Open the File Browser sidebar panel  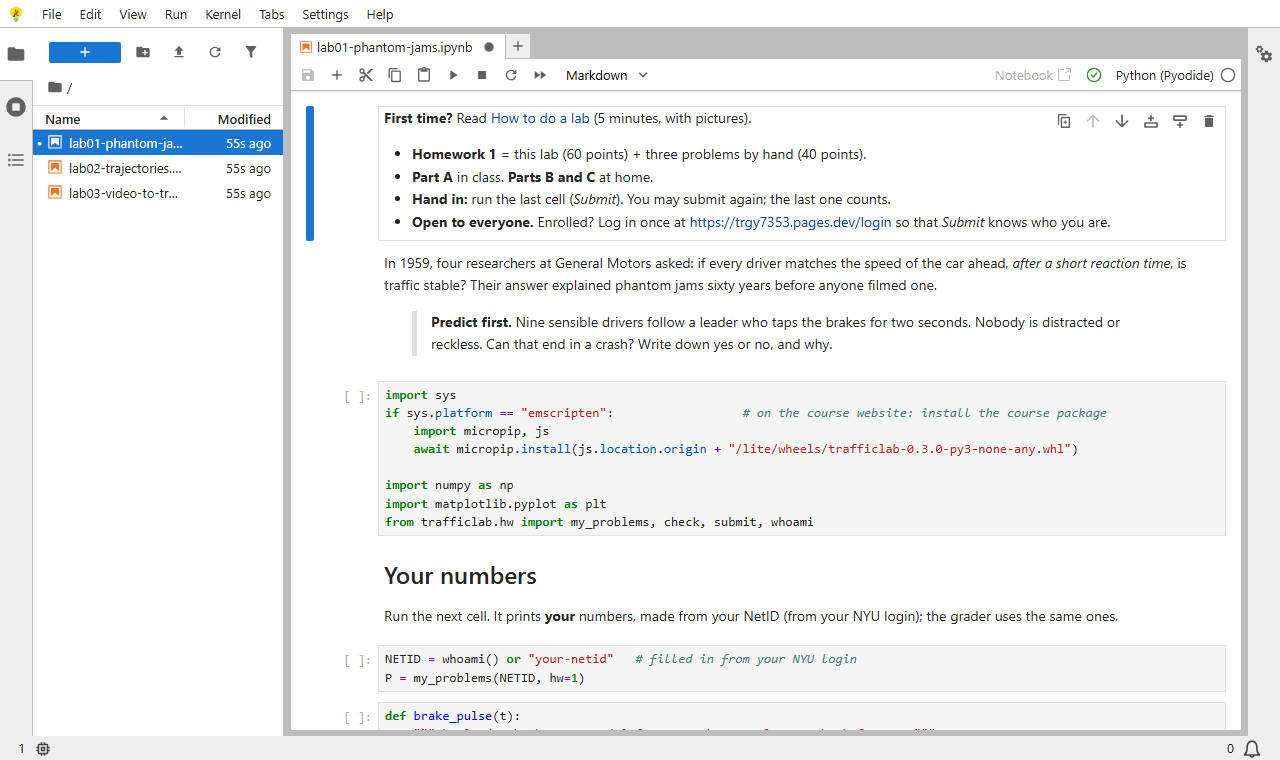[16, 54]
